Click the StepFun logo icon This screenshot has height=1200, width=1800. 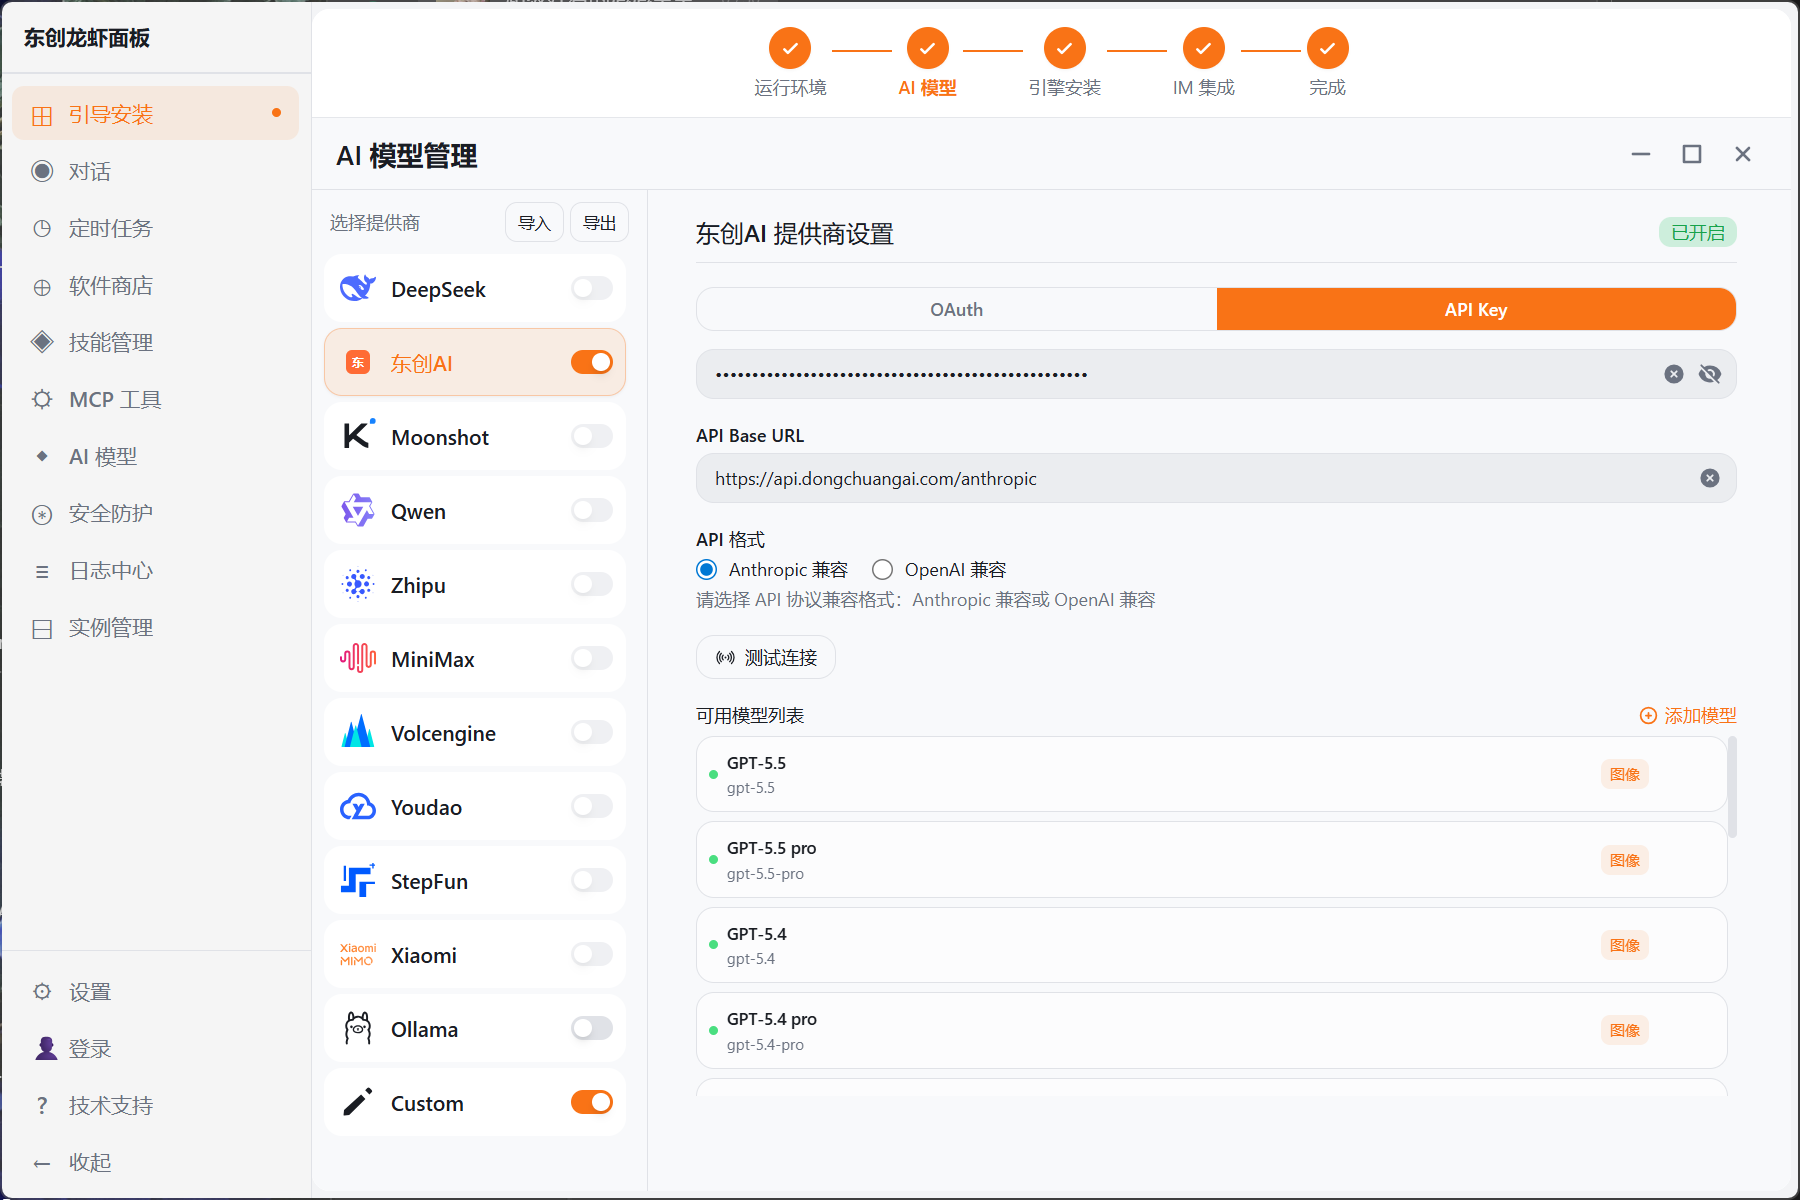(358, 880)
